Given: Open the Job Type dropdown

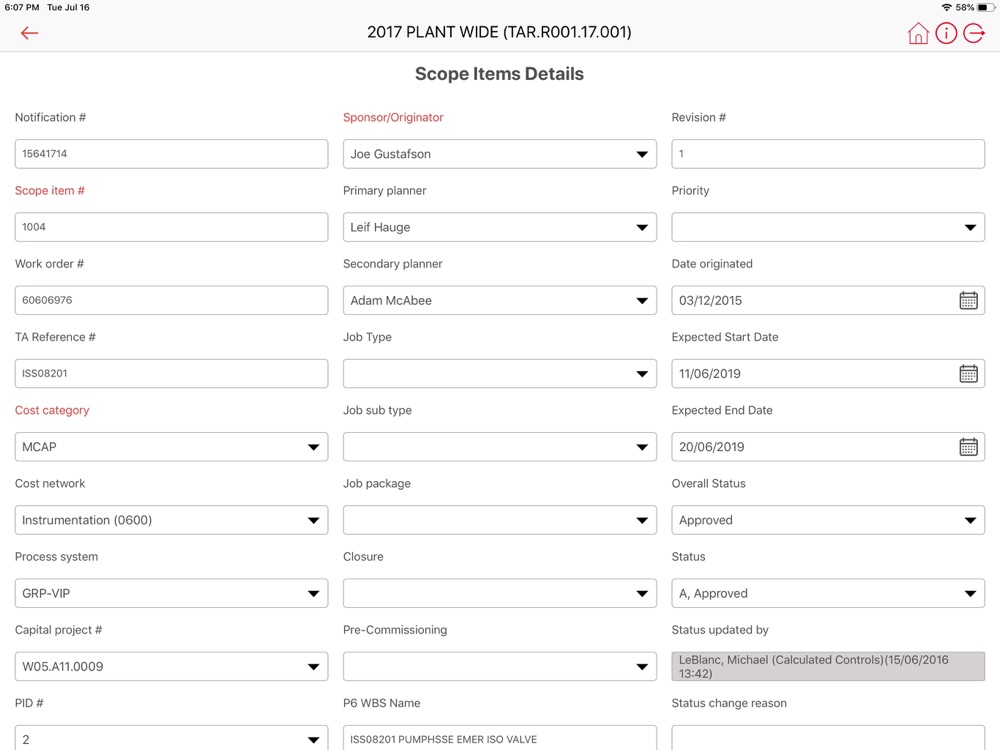Looking at the screenshot, I should (x=499, y=374).
